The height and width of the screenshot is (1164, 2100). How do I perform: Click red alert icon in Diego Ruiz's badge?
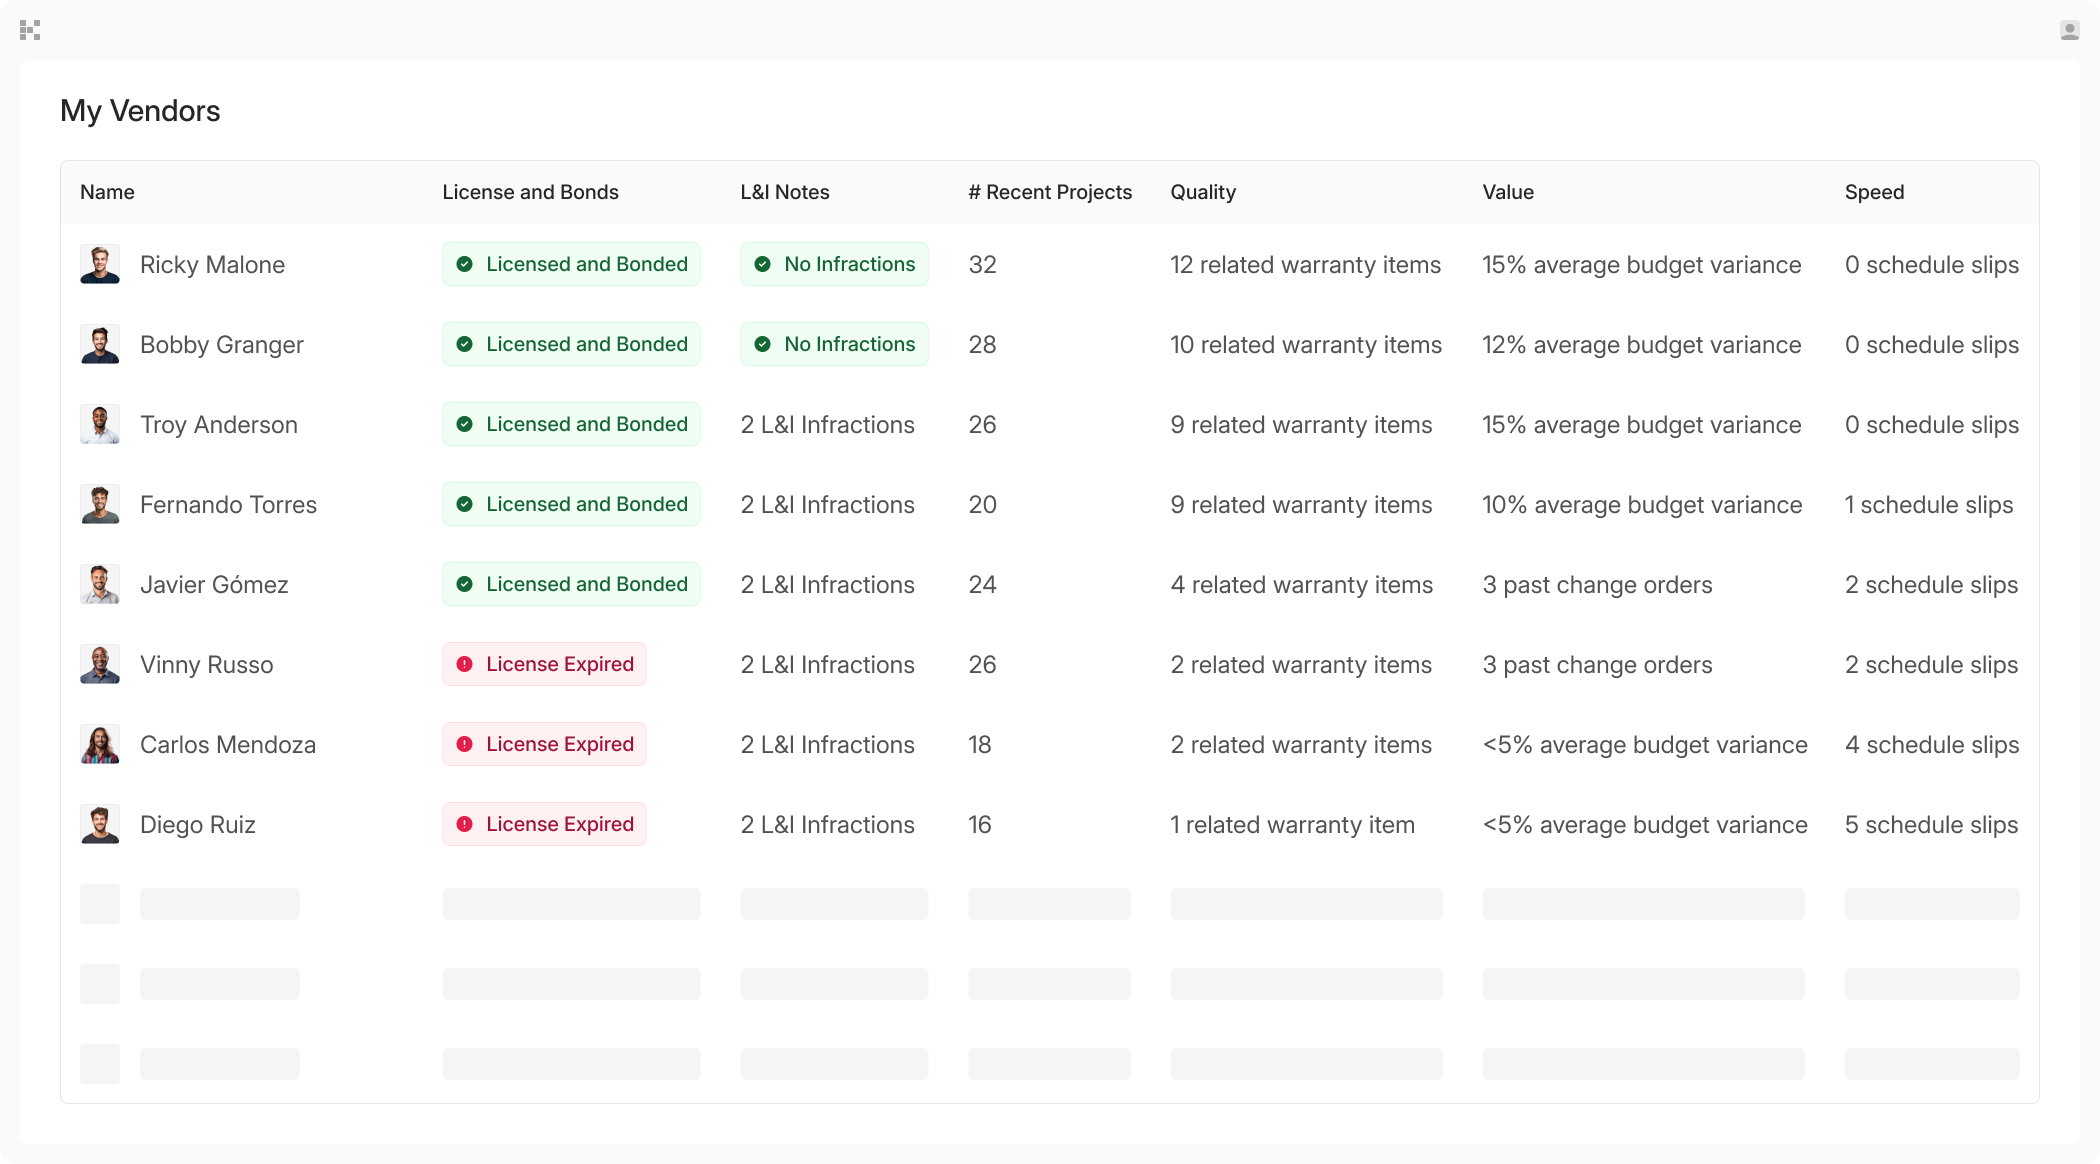pyautogui.click(x=464, y=824)
